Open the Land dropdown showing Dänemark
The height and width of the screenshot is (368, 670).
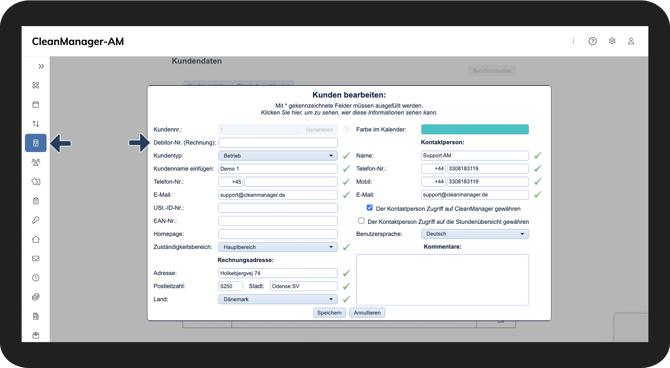[x=278, y=299]
